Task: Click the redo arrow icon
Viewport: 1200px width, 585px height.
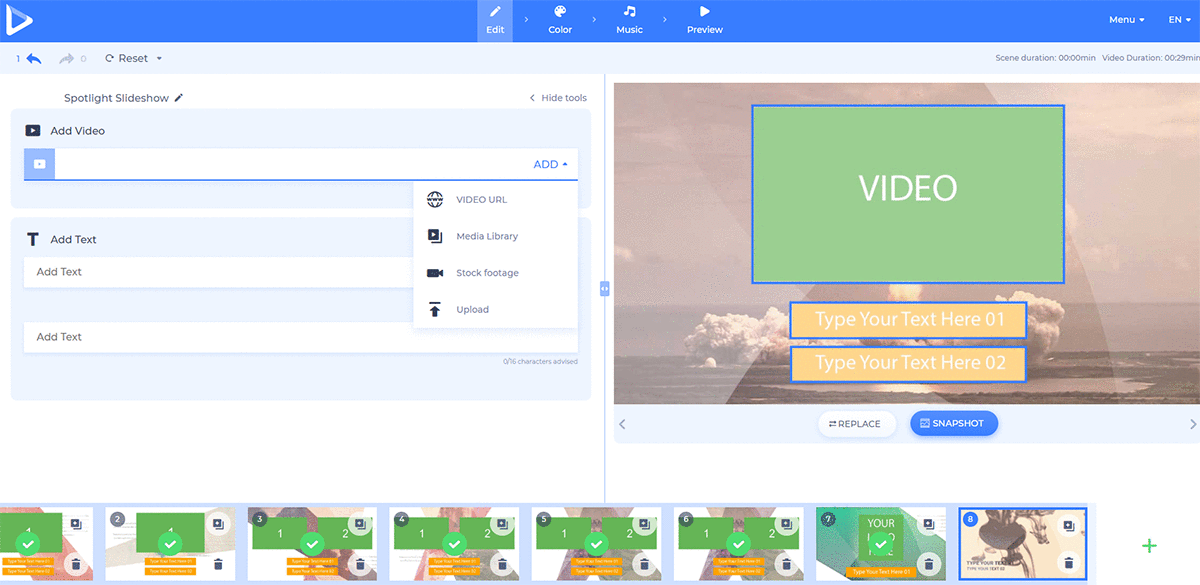Action: pos(66,59)
